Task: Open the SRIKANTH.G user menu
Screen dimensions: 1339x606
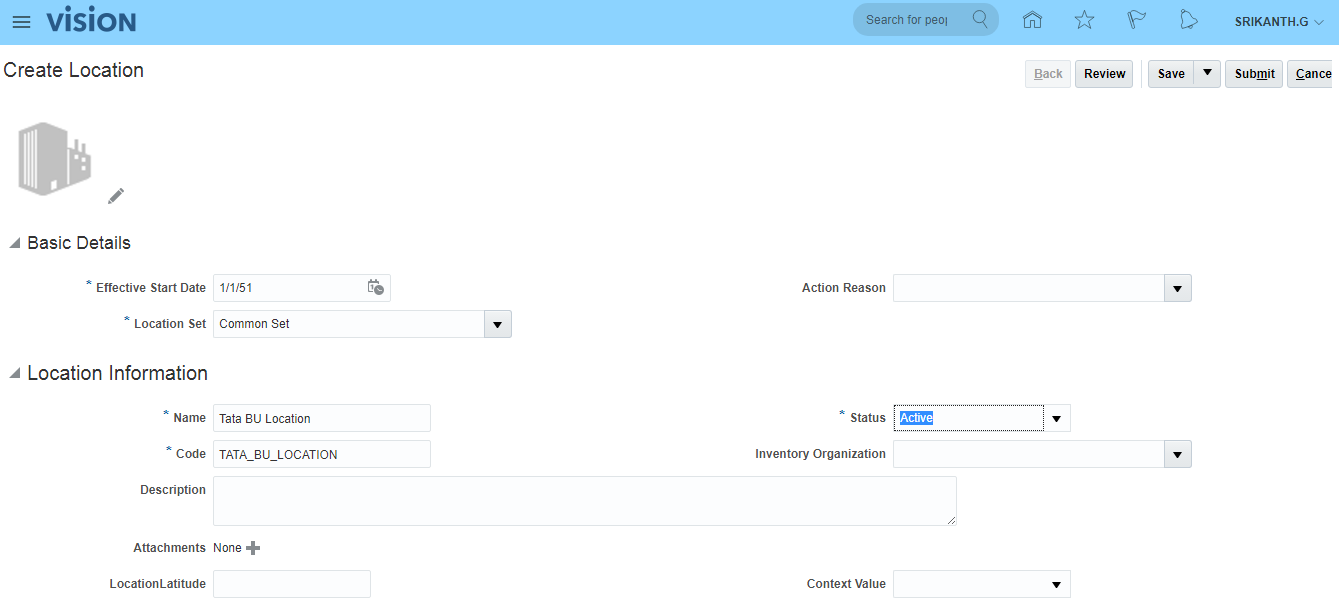Action: (1278, 21)
